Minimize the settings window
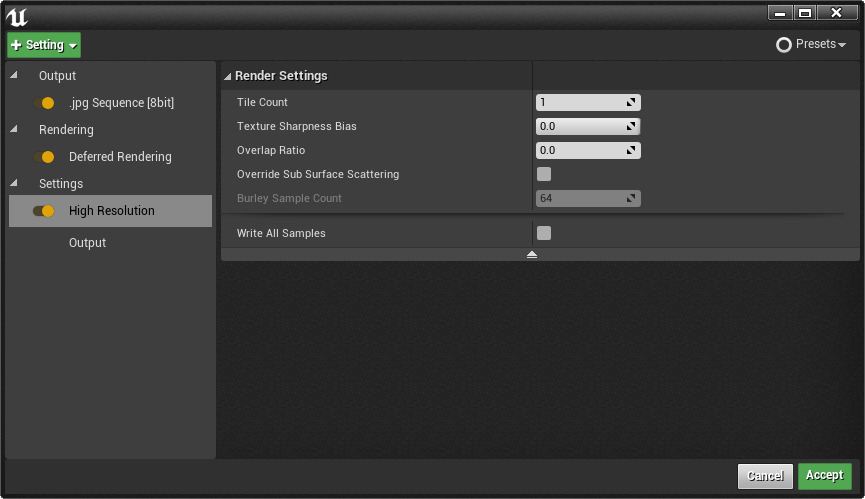 [x=780, y=13]
